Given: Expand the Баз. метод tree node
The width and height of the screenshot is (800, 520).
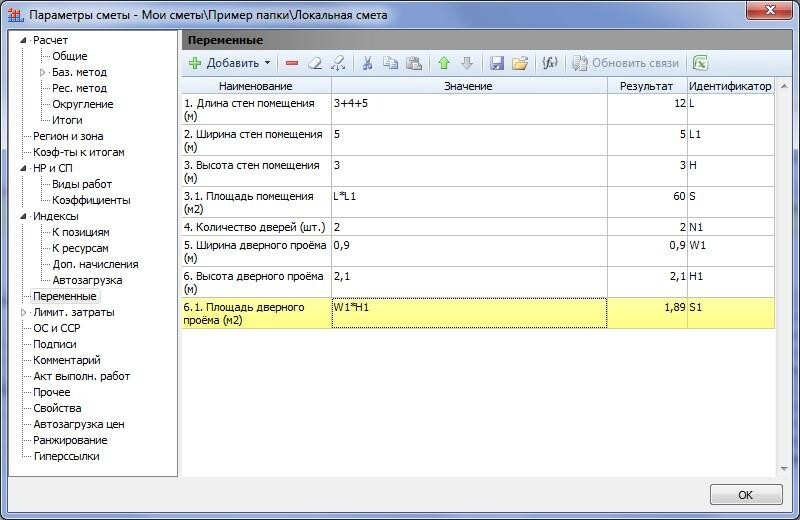Looking at the screenshot, I should coord(43,72).
